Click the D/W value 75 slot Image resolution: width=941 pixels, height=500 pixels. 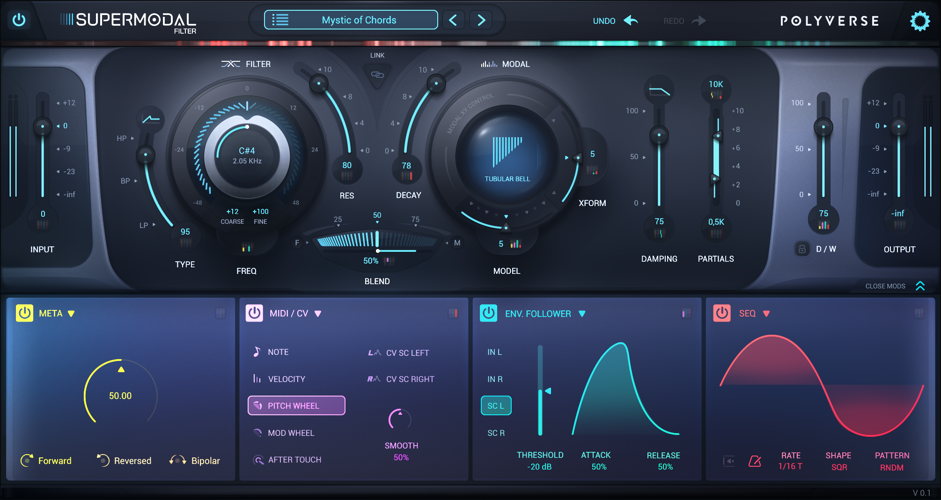[x=823, y=218]
